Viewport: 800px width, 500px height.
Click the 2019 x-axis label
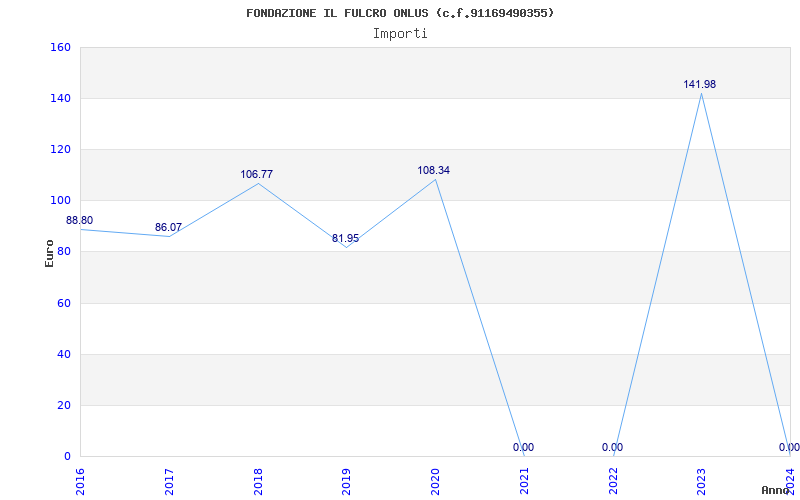coord(346,482)
